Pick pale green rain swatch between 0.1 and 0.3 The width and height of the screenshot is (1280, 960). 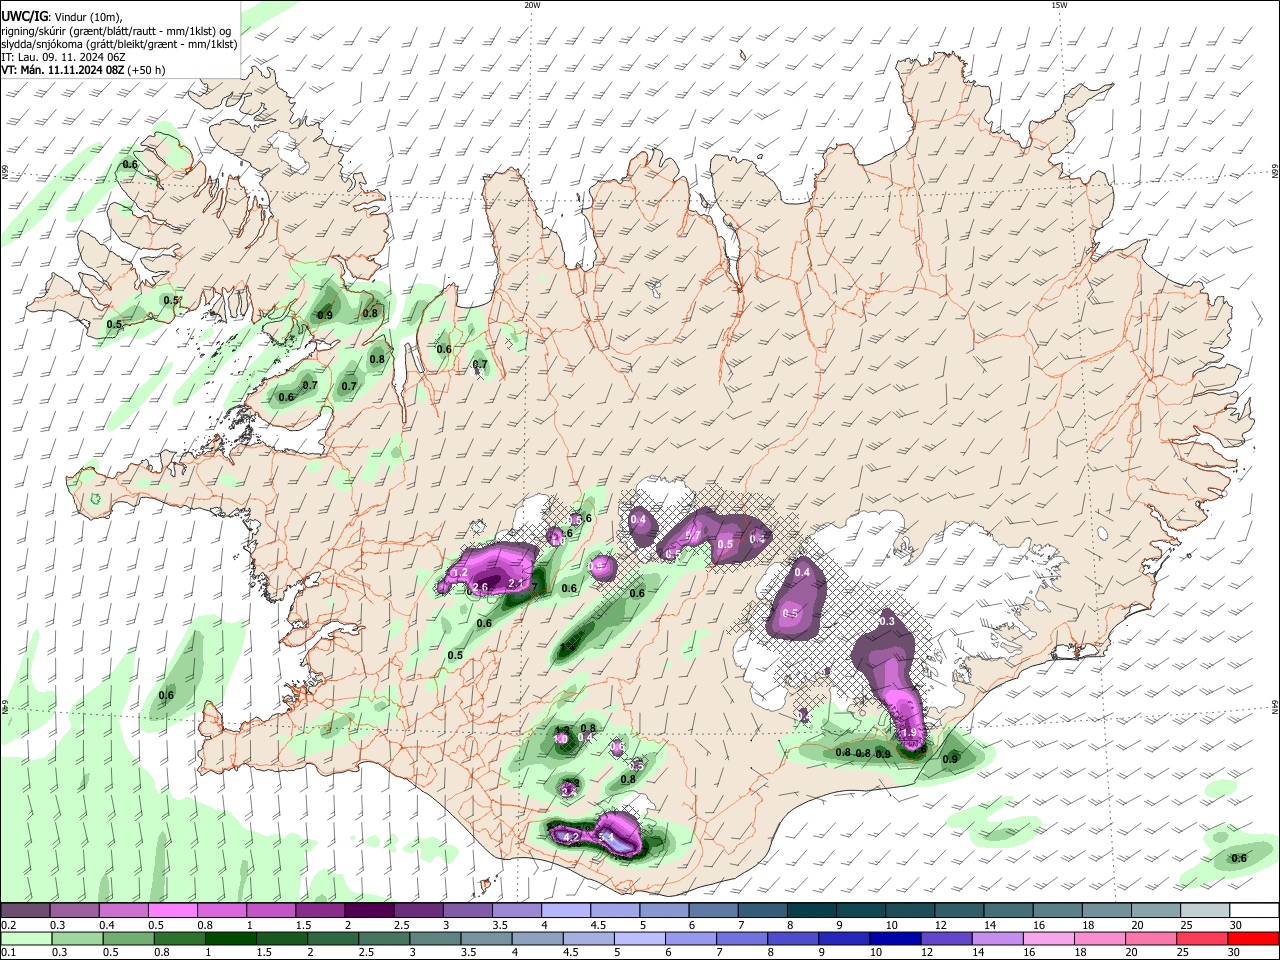(25, 938)
